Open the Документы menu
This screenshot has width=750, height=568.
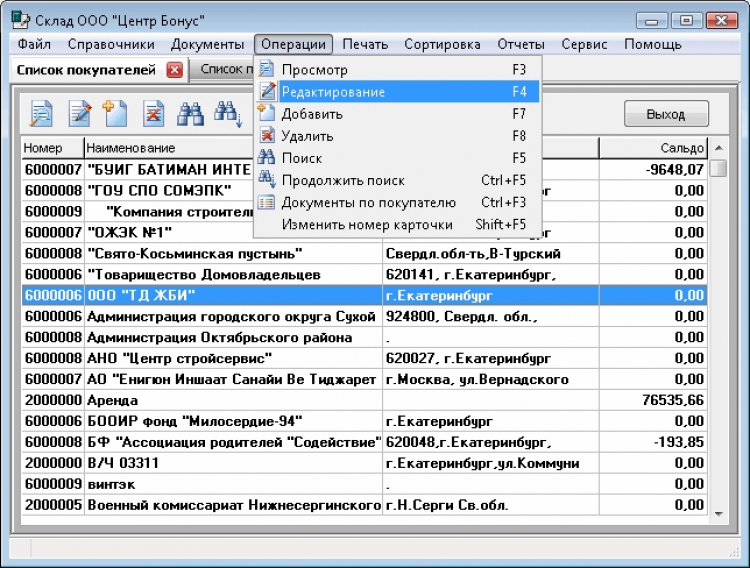[x=208, y=45]
